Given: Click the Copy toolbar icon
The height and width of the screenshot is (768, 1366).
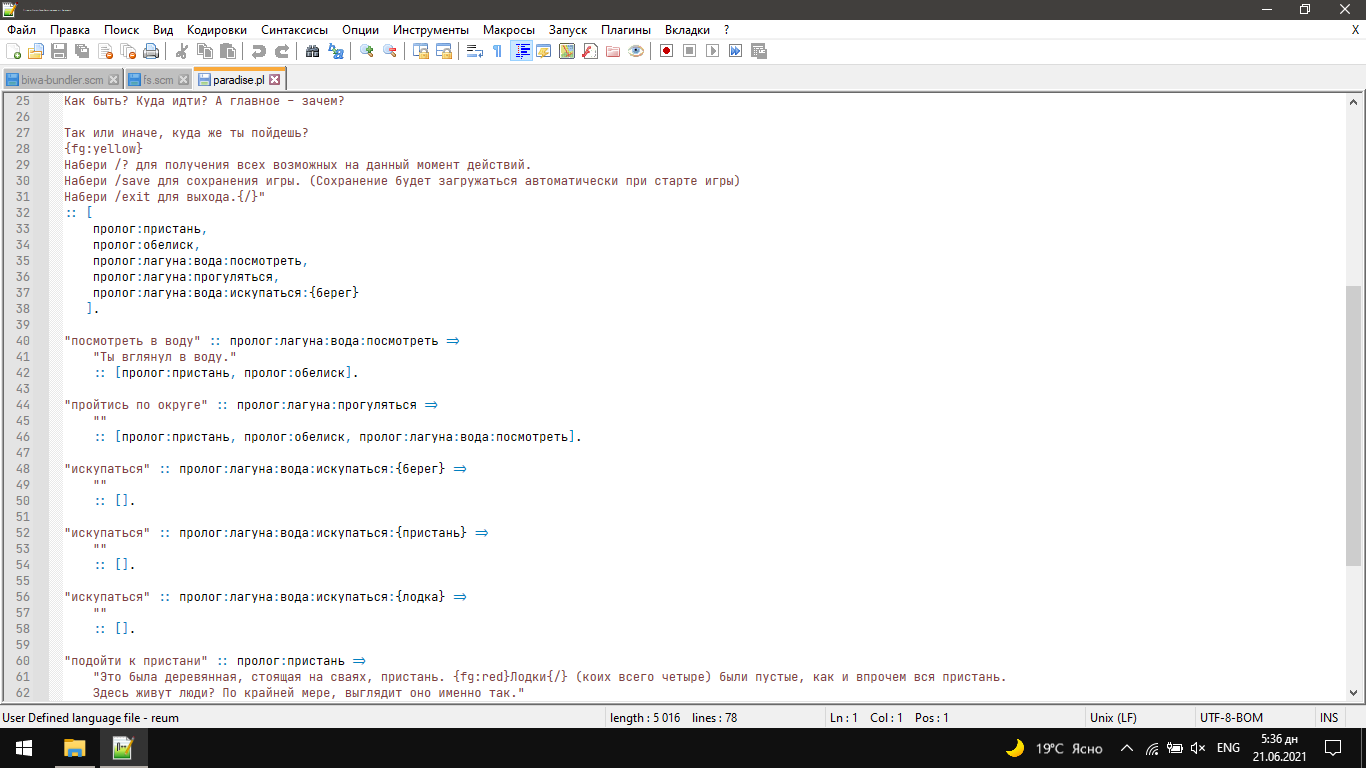Looking at the screenshot, I should 205,51.
